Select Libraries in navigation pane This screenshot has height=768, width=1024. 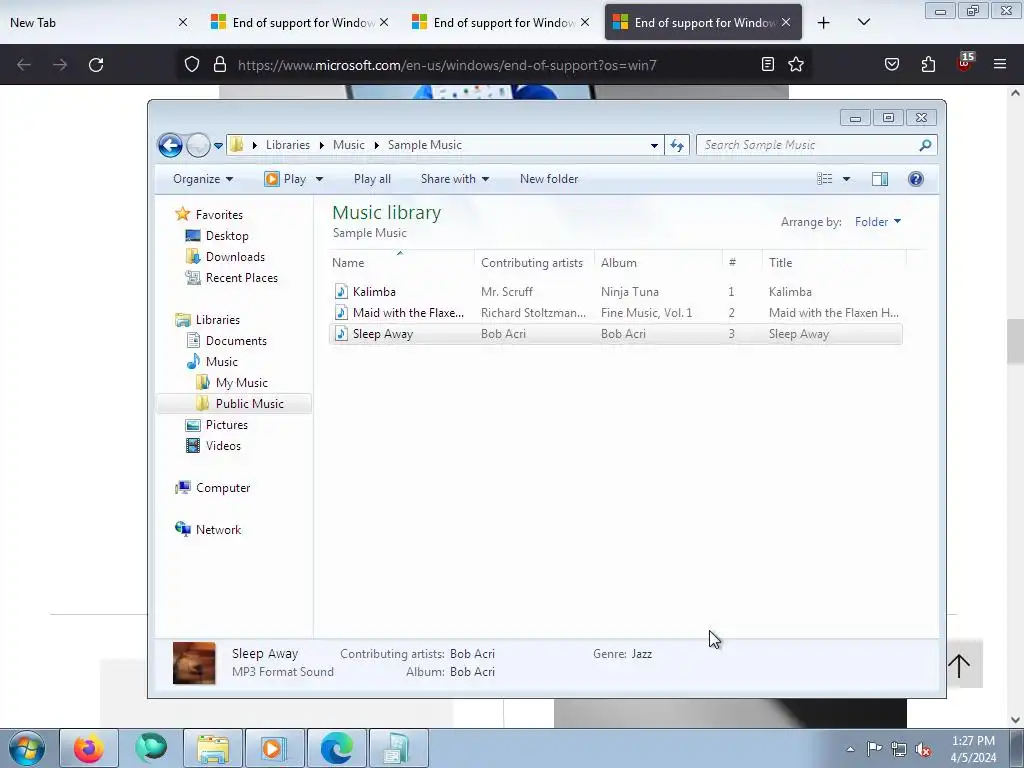[217, 320]
